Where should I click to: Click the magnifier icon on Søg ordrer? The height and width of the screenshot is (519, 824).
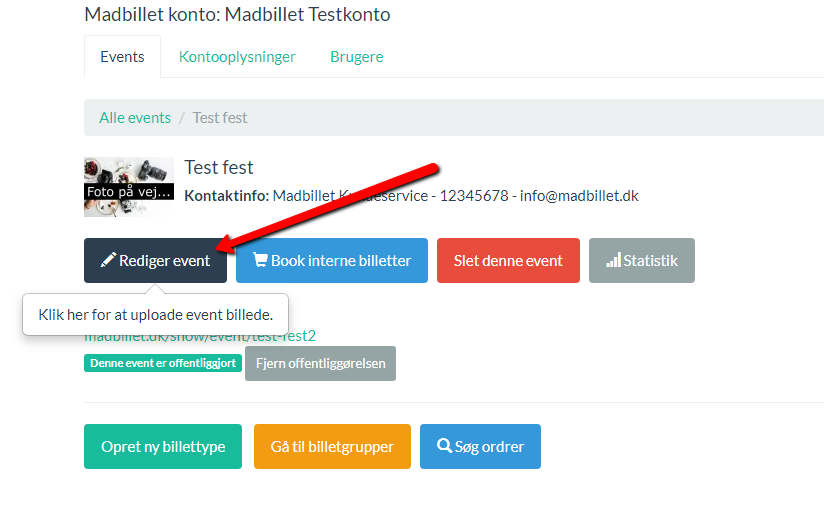445,445
